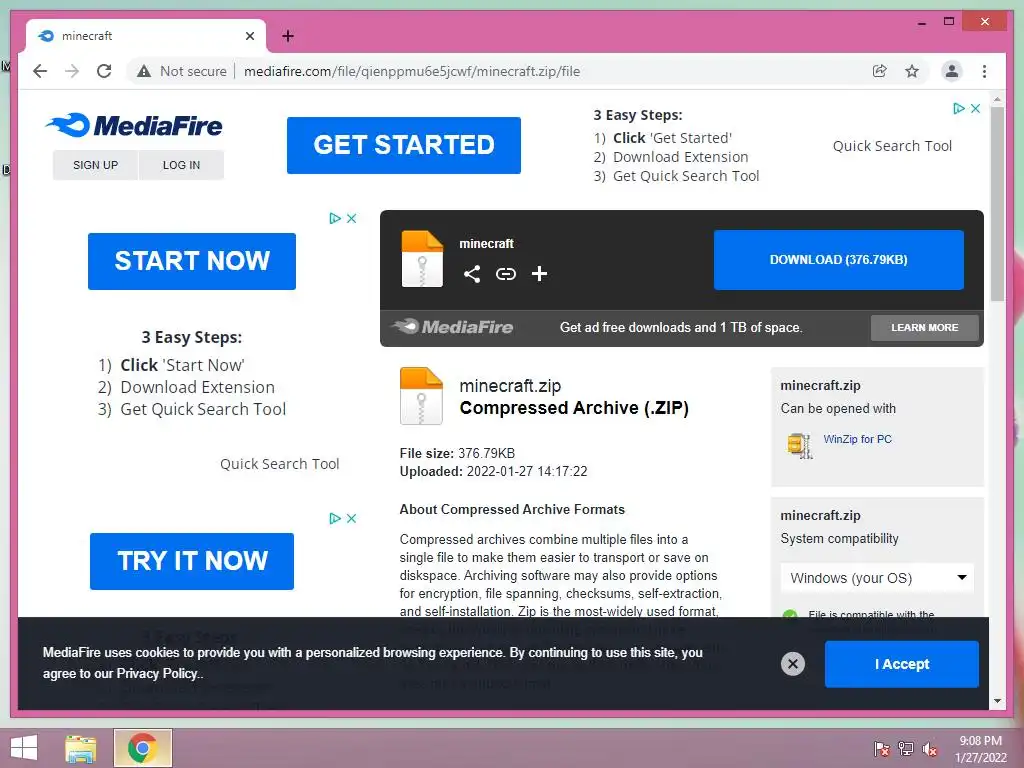
Task: Close the minecraft tab
Action: (x=250, y=36)
